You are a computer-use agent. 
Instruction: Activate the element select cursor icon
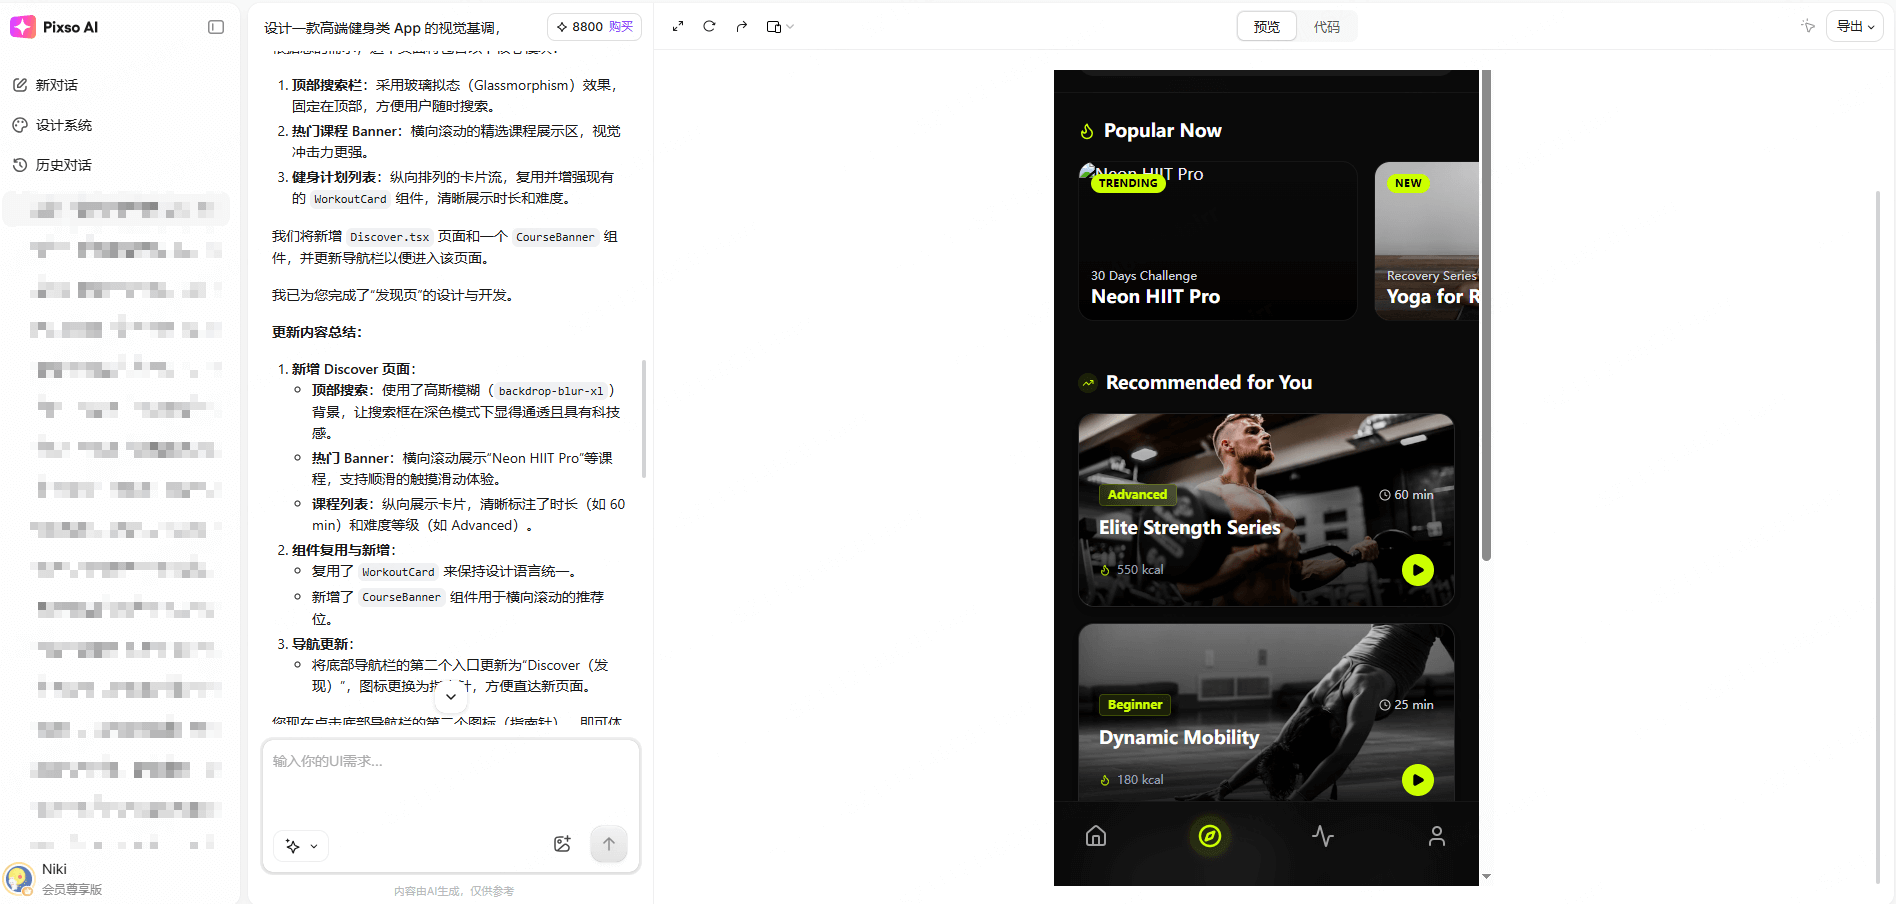1807,26
